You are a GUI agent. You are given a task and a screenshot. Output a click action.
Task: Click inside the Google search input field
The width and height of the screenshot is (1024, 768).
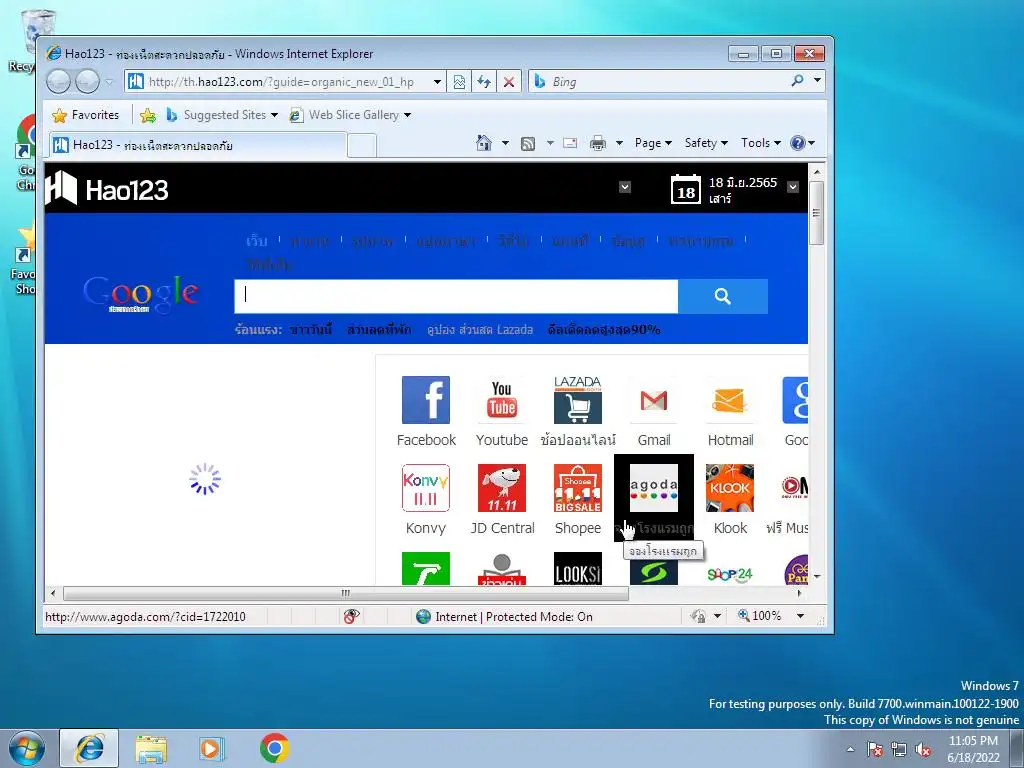pos(456,296)
